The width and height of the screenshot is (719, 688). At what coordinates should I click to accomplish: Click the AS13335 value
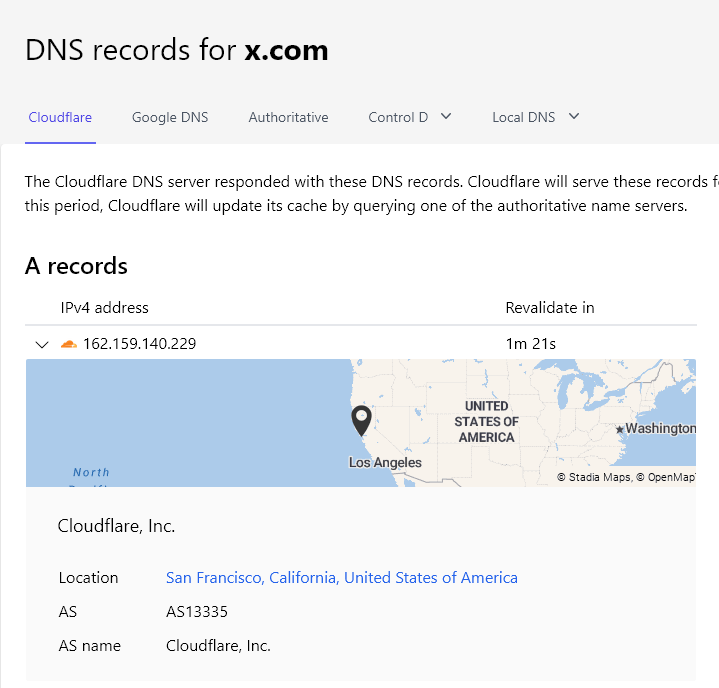coord(197,611)
